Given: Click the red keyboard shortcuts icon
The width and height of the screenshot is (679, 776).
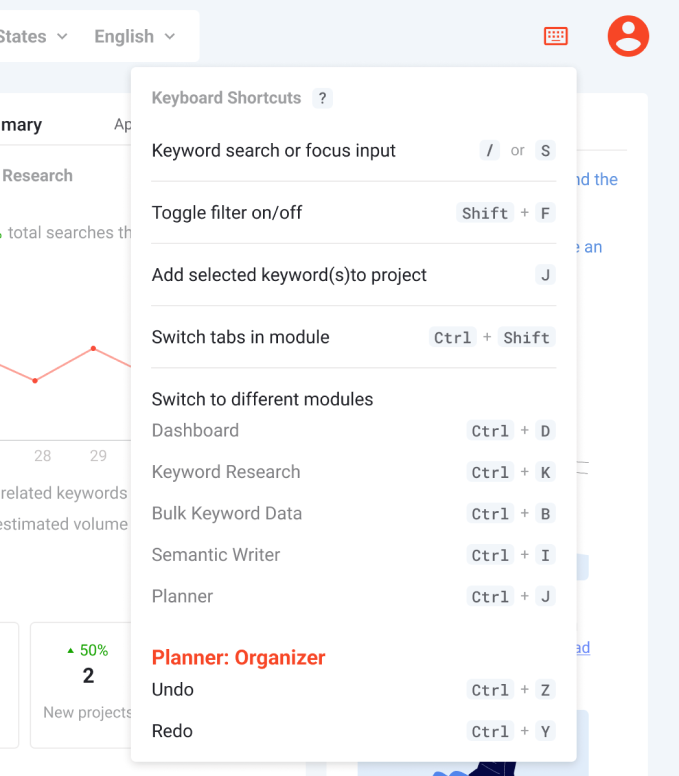Looking at the screenshot, I should [556, 36].
